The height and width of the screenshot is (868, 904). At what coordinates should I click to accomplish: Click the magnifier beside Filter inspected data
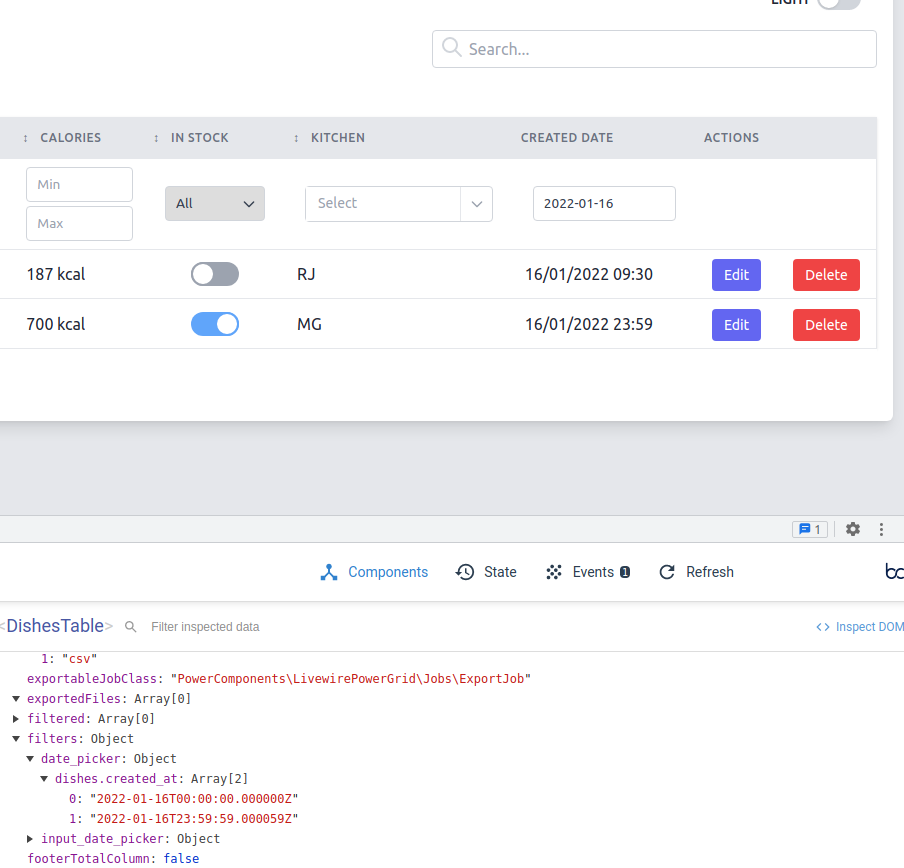[131, 626]
